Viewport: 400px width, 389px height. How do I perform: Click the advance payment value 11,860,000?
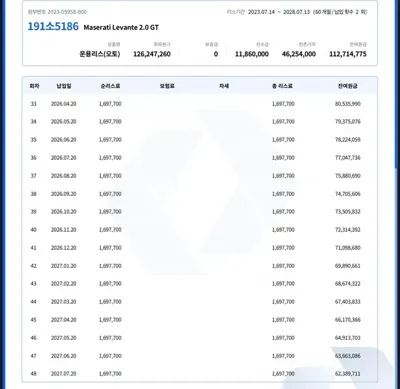[252, 54]
